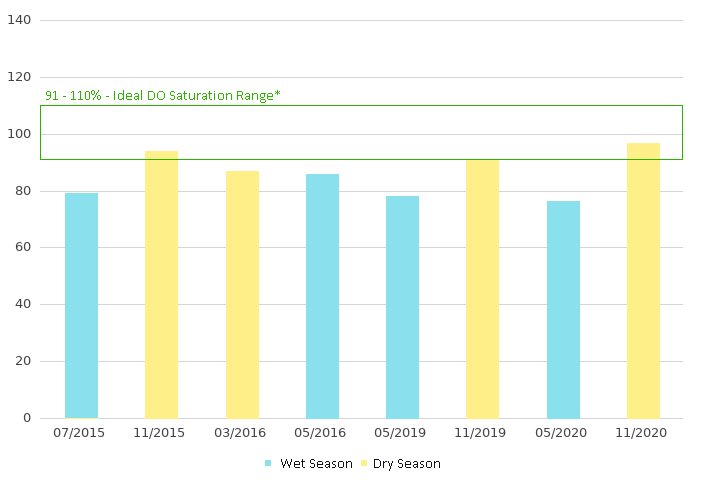Toggle the Wet Season legend label
The width and height of the screenshot is (702, 498).
[x=316, y=464]
